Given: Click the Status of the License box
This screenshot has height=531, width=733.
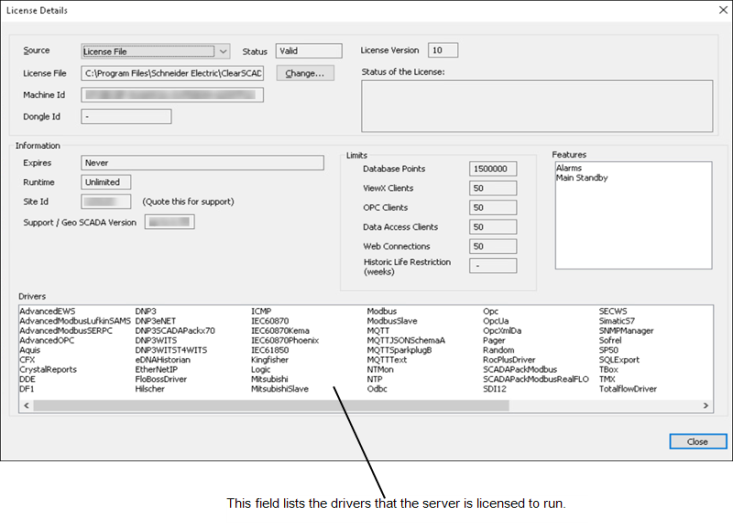Looking at the screenshot, I should tap(537, 105).
